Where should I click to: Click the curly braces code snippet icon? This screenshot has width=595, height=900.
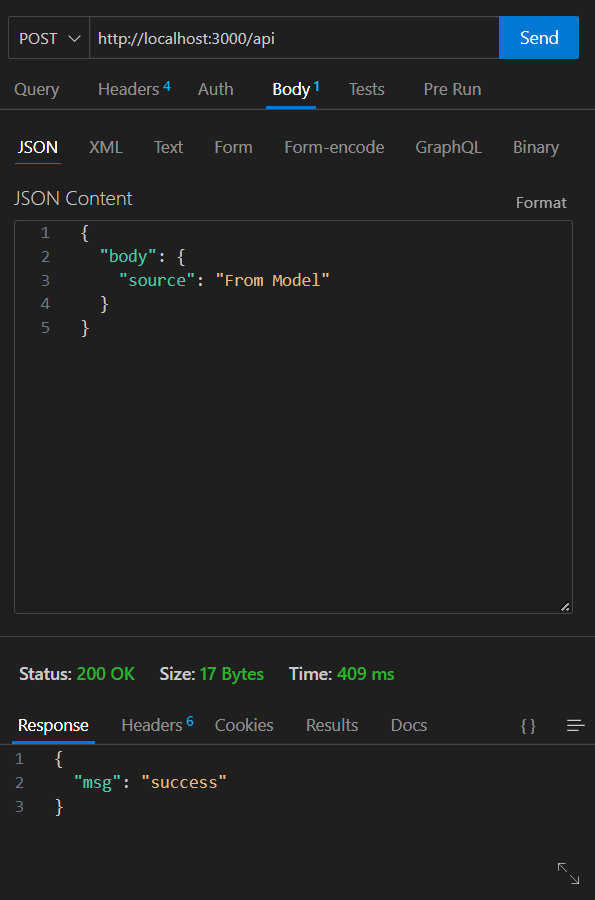528,726
